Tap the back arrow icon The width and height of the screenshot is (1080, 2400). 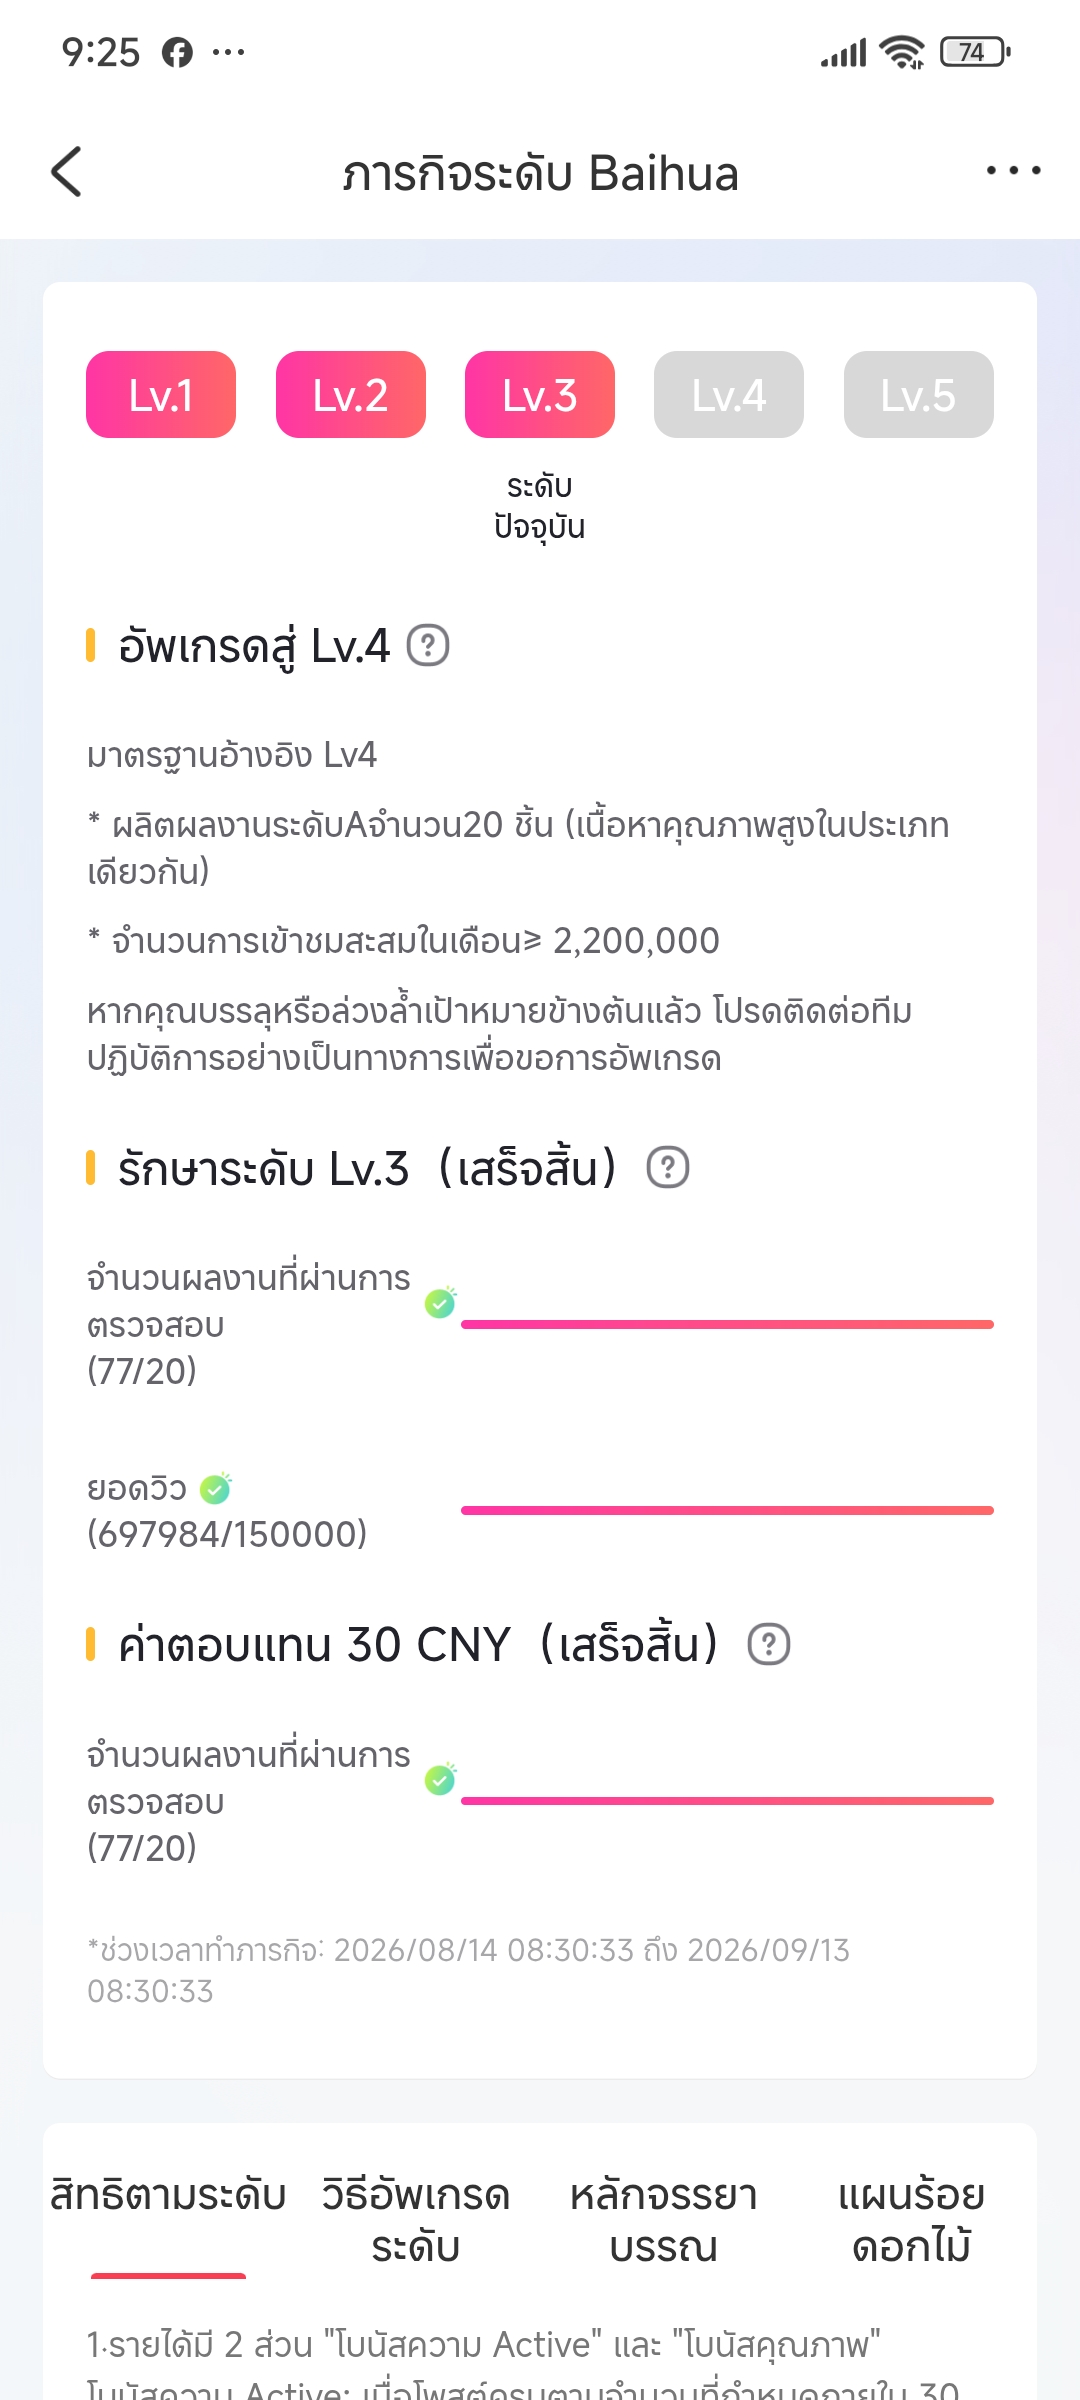point(66,172)
